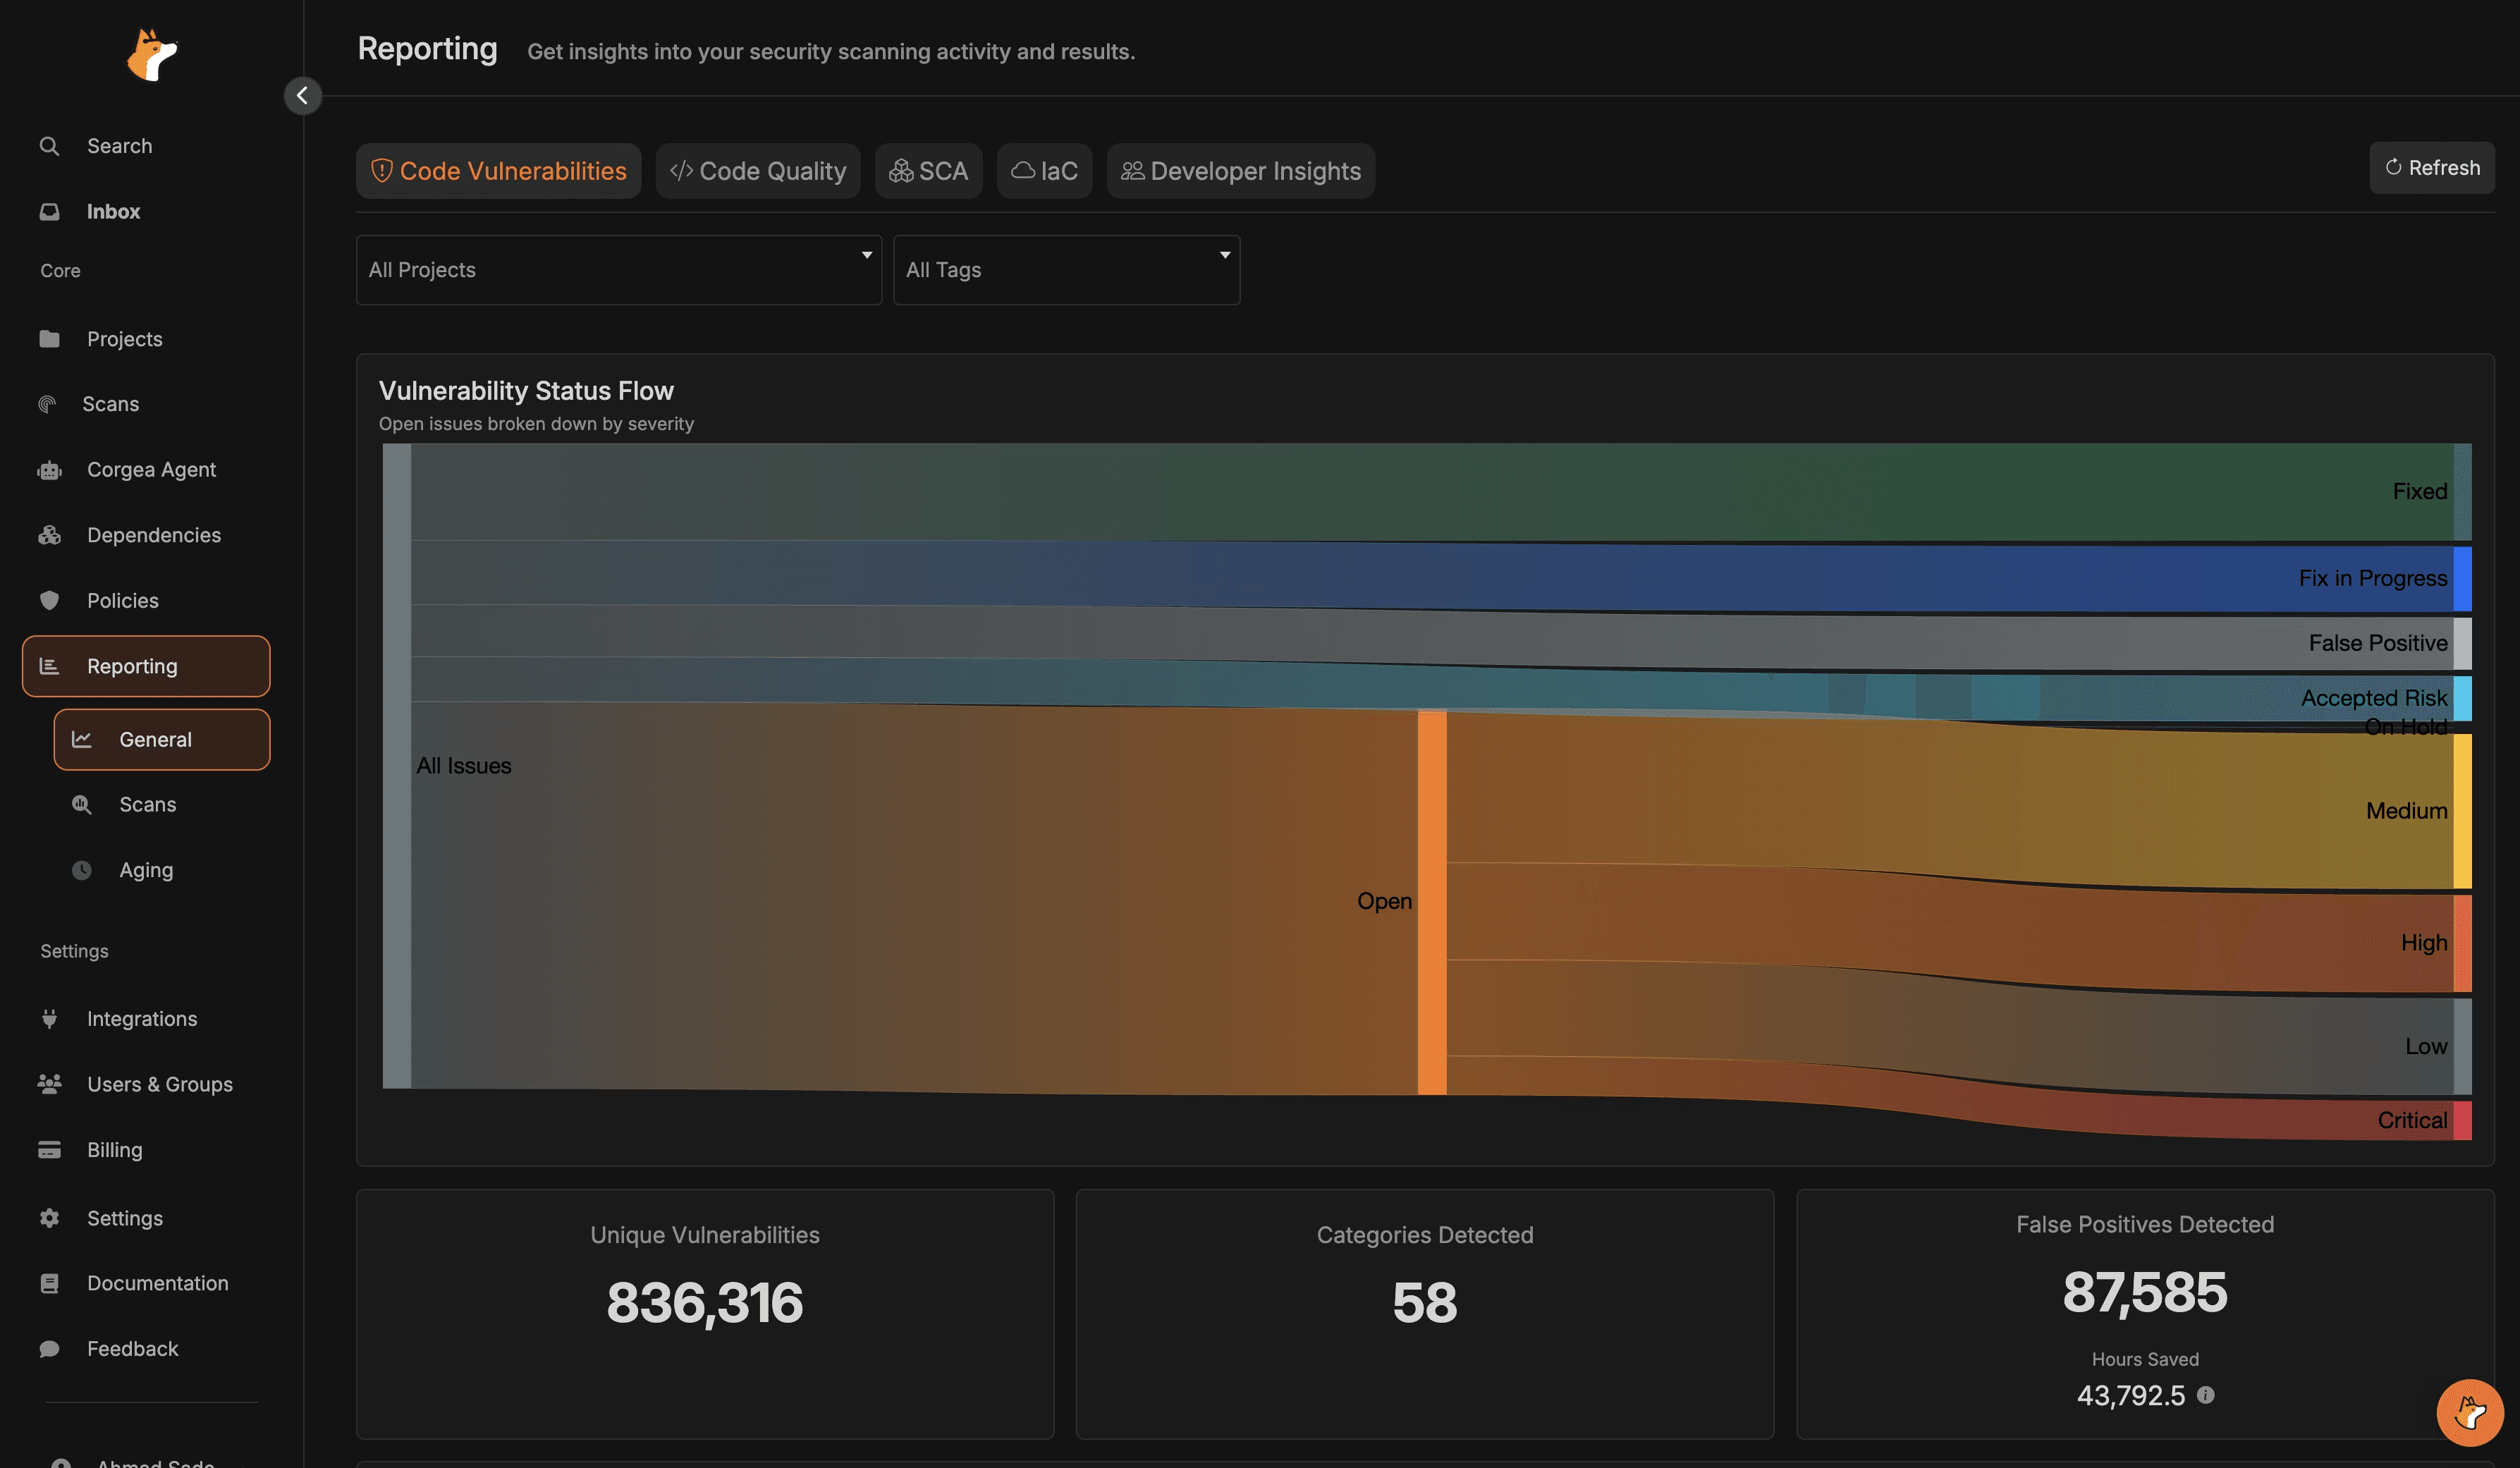Click the Dependencies cubes icon
This screenshot has width=2520, height=1468.
point(49,535)
